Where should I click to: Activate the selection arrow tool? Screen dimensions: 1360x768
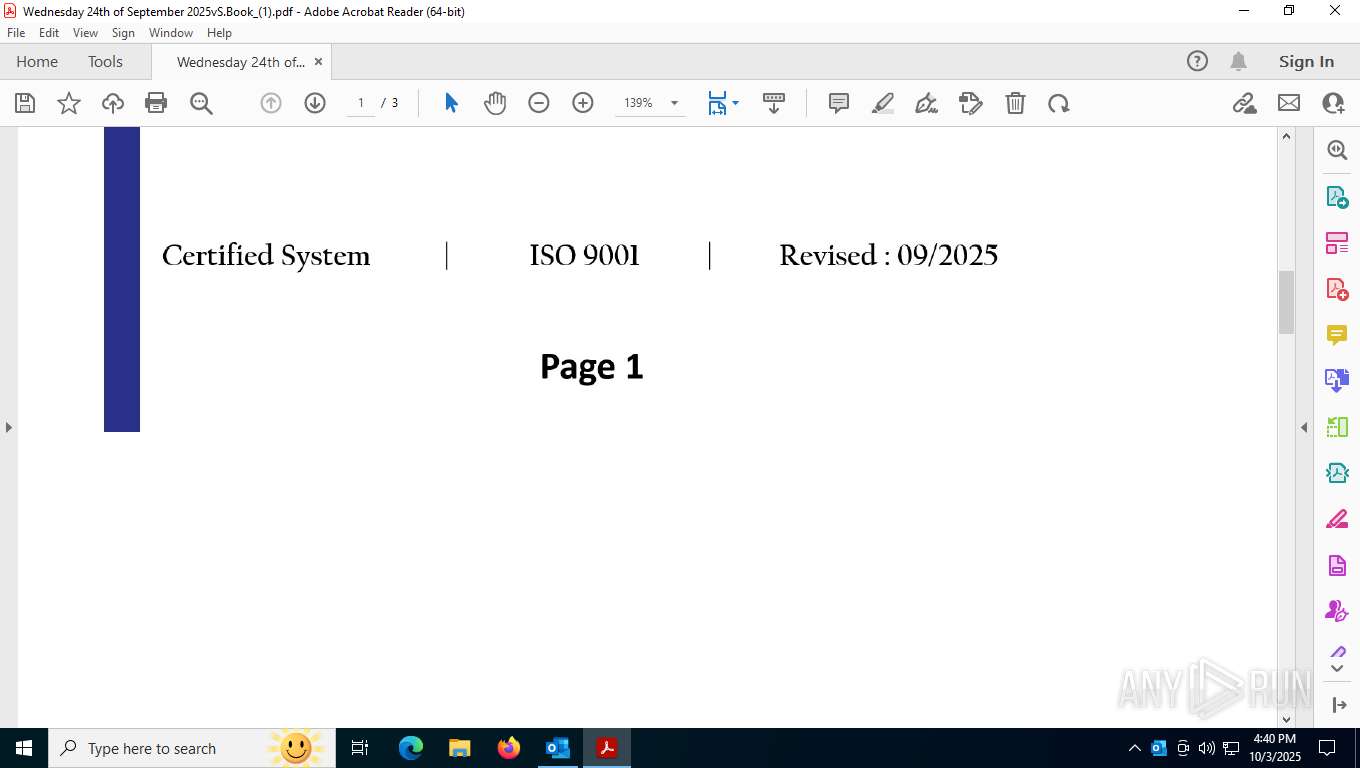[x=451, y=103]
